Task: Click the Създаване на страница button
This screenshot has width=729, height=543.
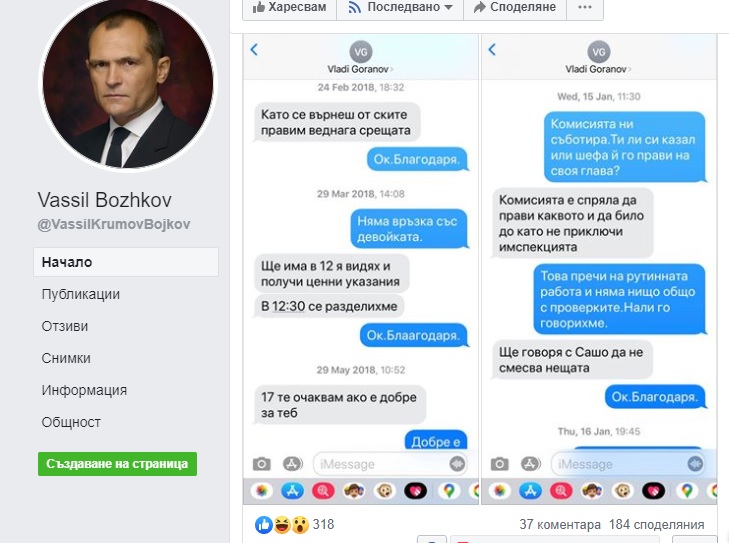Action: [x=118, y=464]
